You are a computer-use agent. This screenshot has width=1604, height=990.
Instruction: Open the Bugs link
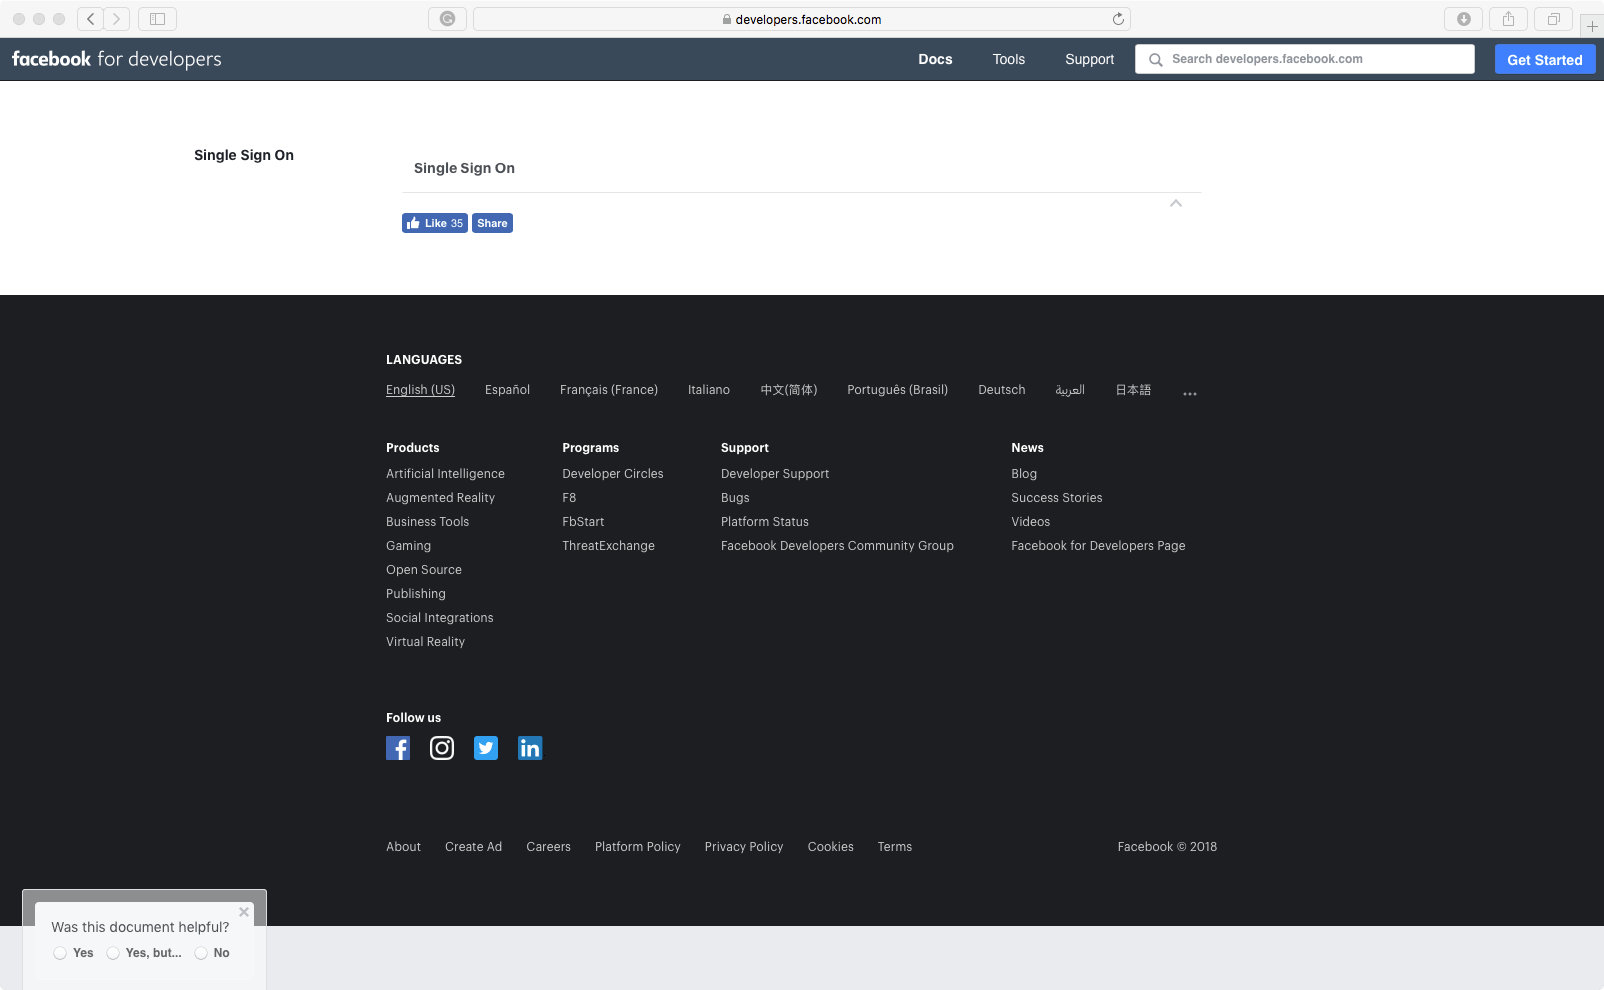pyautogui.click(x=735, y=498)
